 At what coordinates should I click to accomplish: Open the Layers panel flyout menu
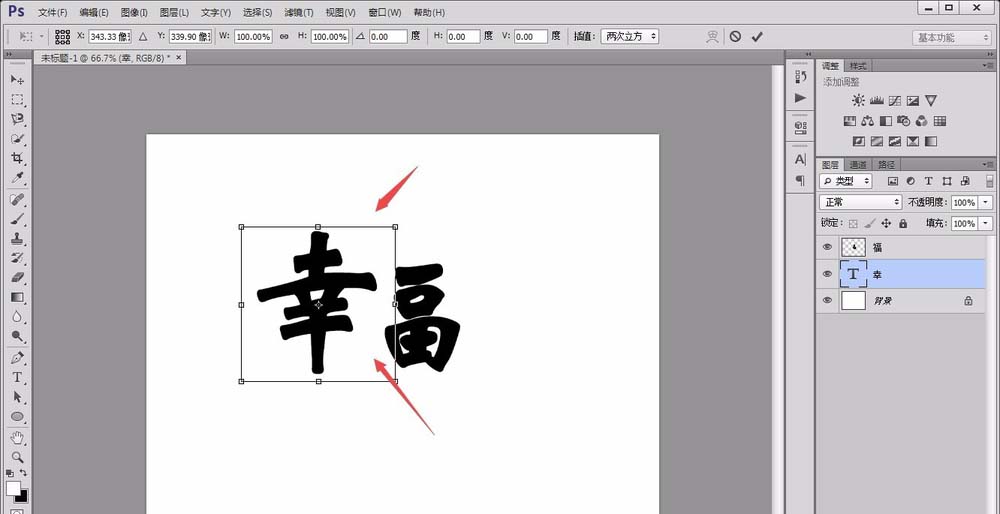coord(989,164)
